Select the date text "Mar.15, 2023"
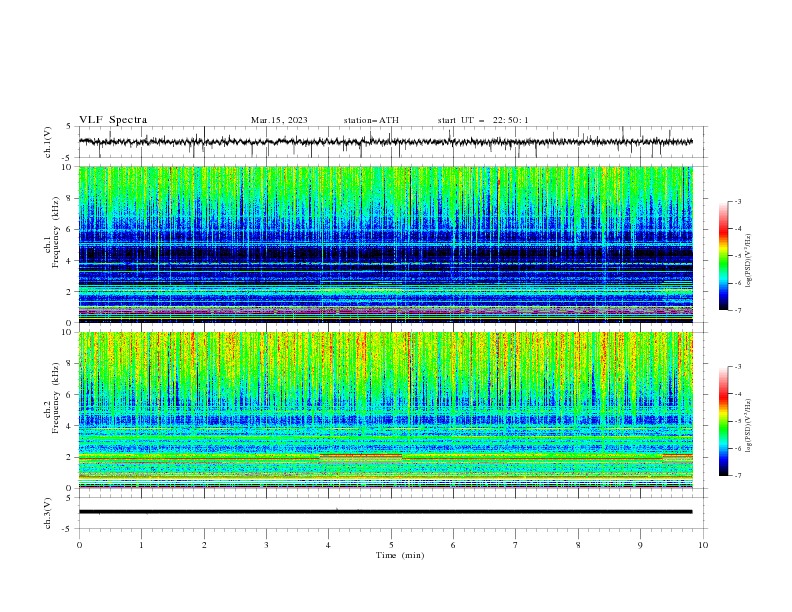Screen dimensions: 792x612 coord(279,120)
